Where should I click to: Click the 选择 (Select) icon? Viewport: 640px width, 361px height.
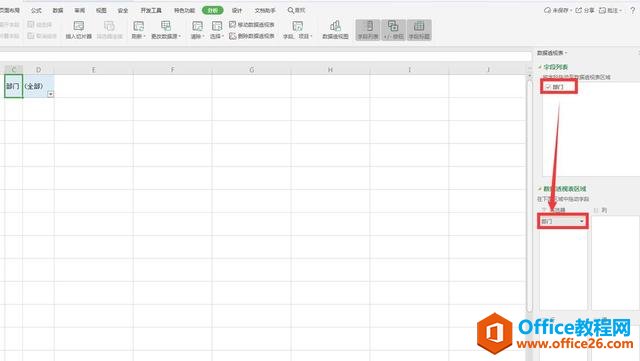pos(217,26)
